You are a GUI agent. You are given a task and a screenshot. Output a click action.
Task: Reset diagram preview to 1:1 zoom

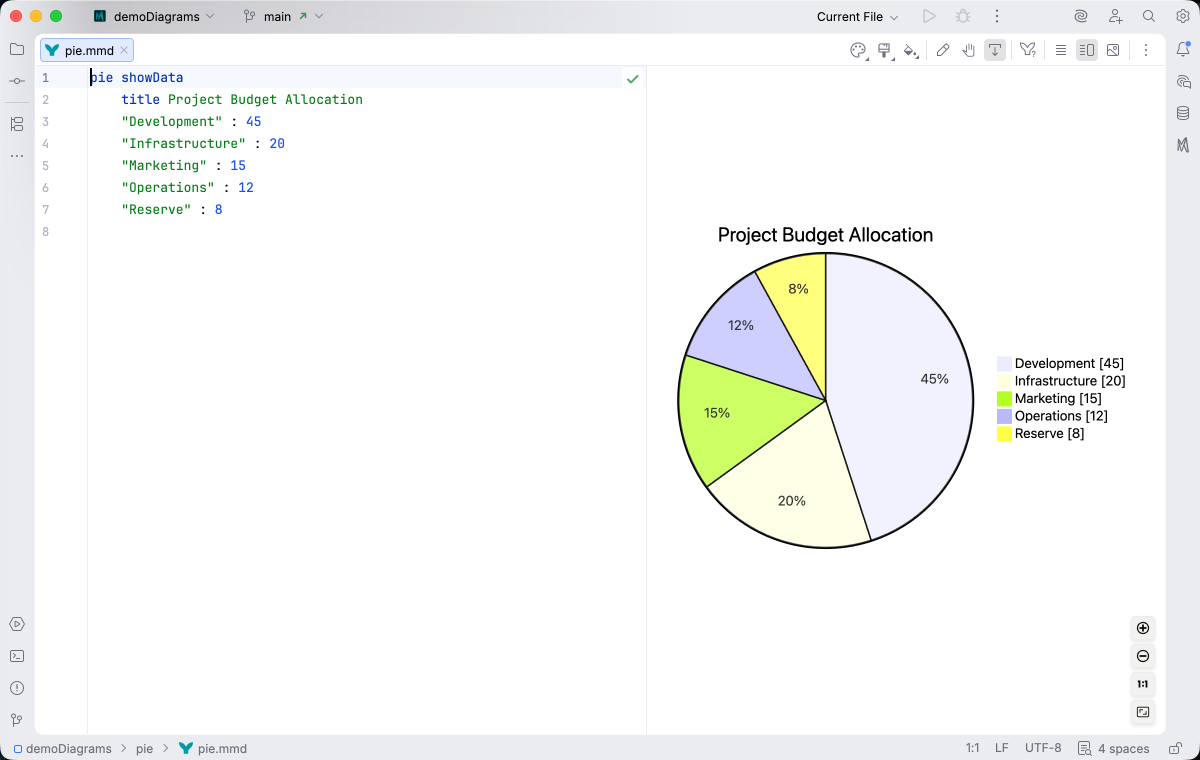click(1143, 684)
